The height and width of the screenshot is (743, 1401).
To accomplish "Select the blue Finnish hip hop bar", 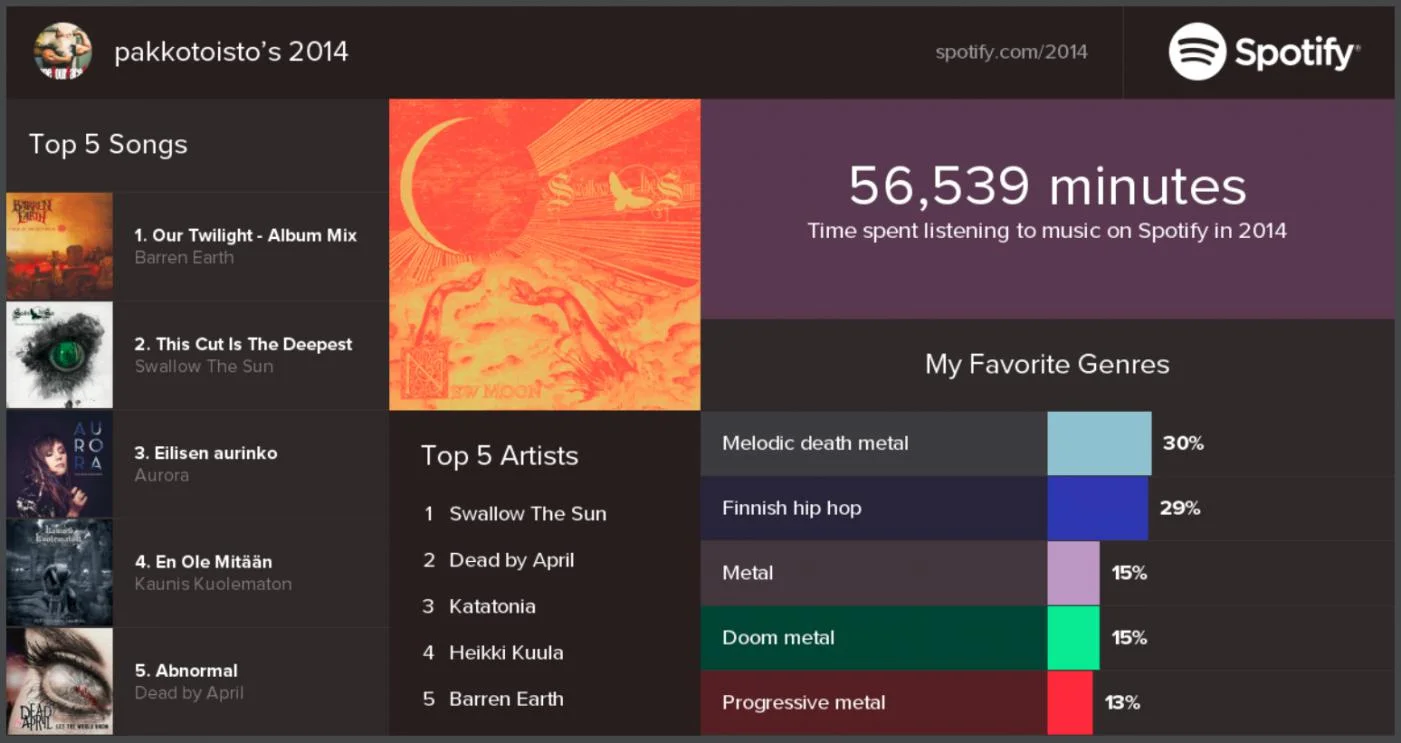I will coord(1097,508).
